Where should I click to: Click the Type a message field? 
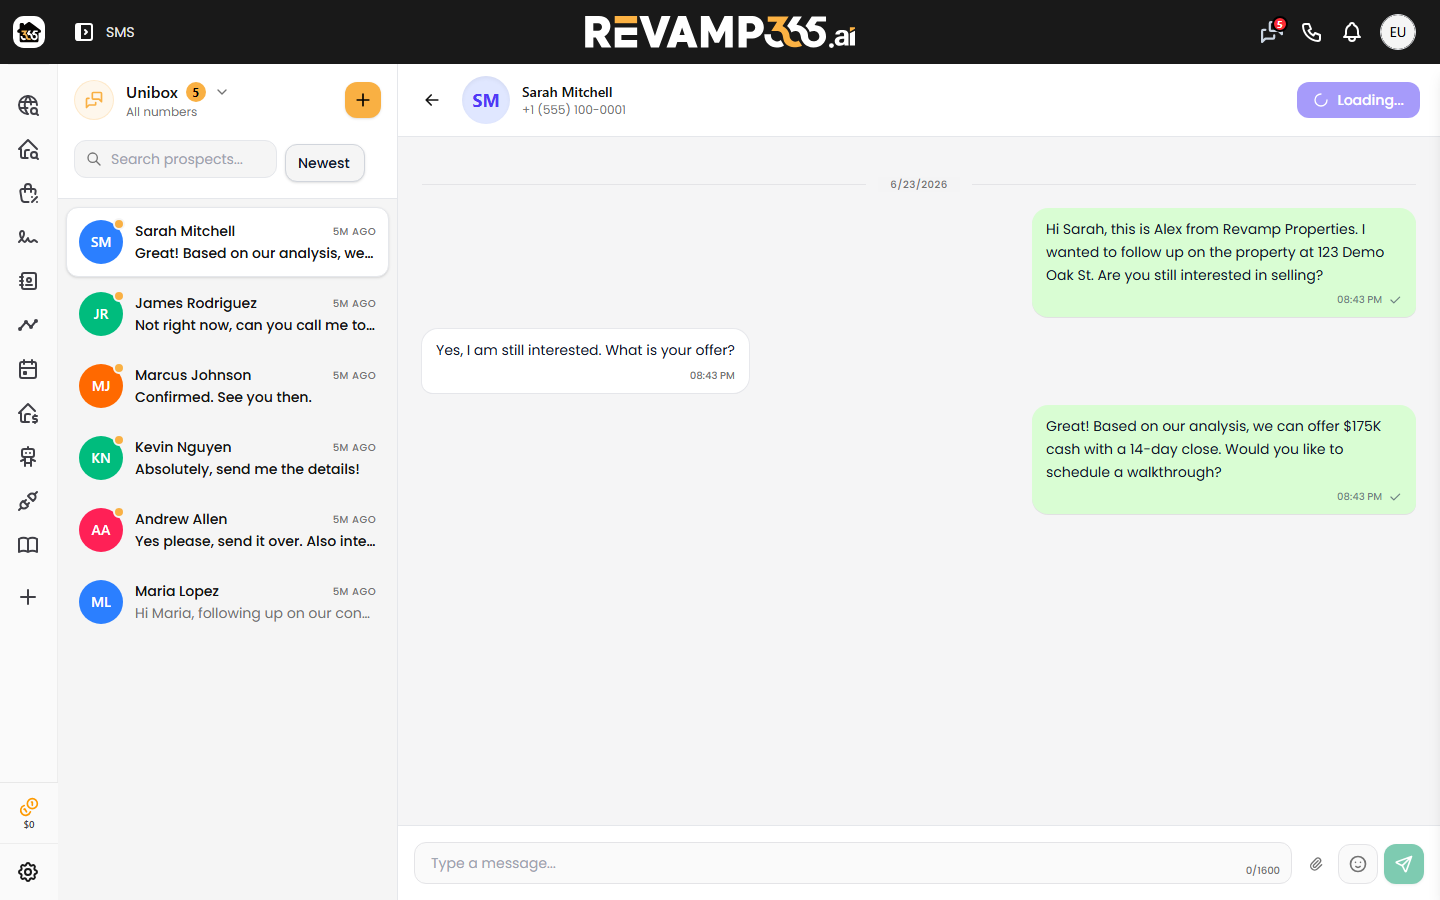tap(853, 863)
